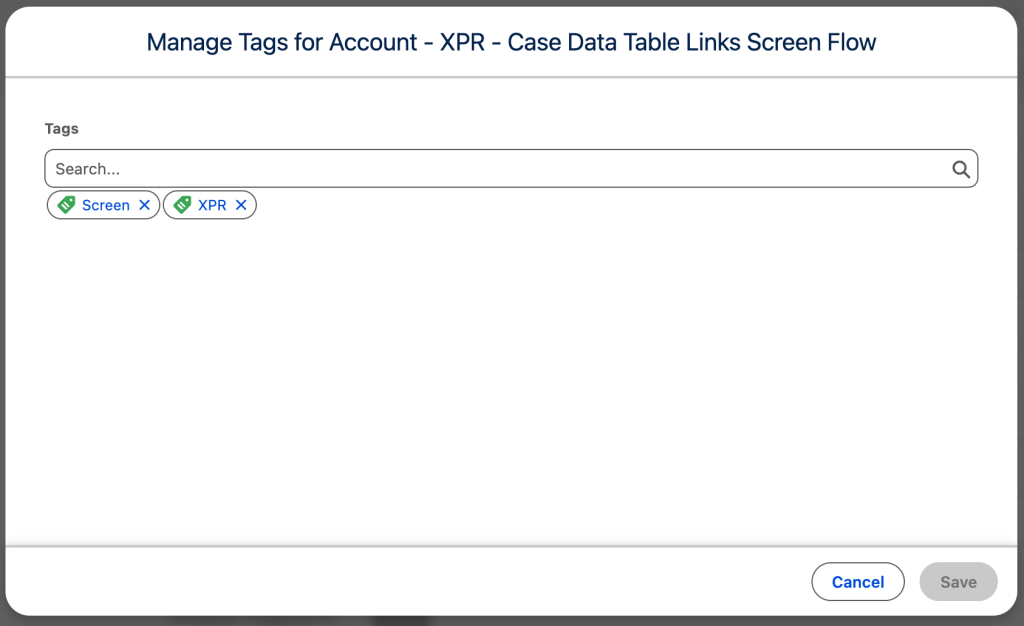Remove the XPR tag with its X
This screenshot has height=626, width=1024.
tap(241, 205)
